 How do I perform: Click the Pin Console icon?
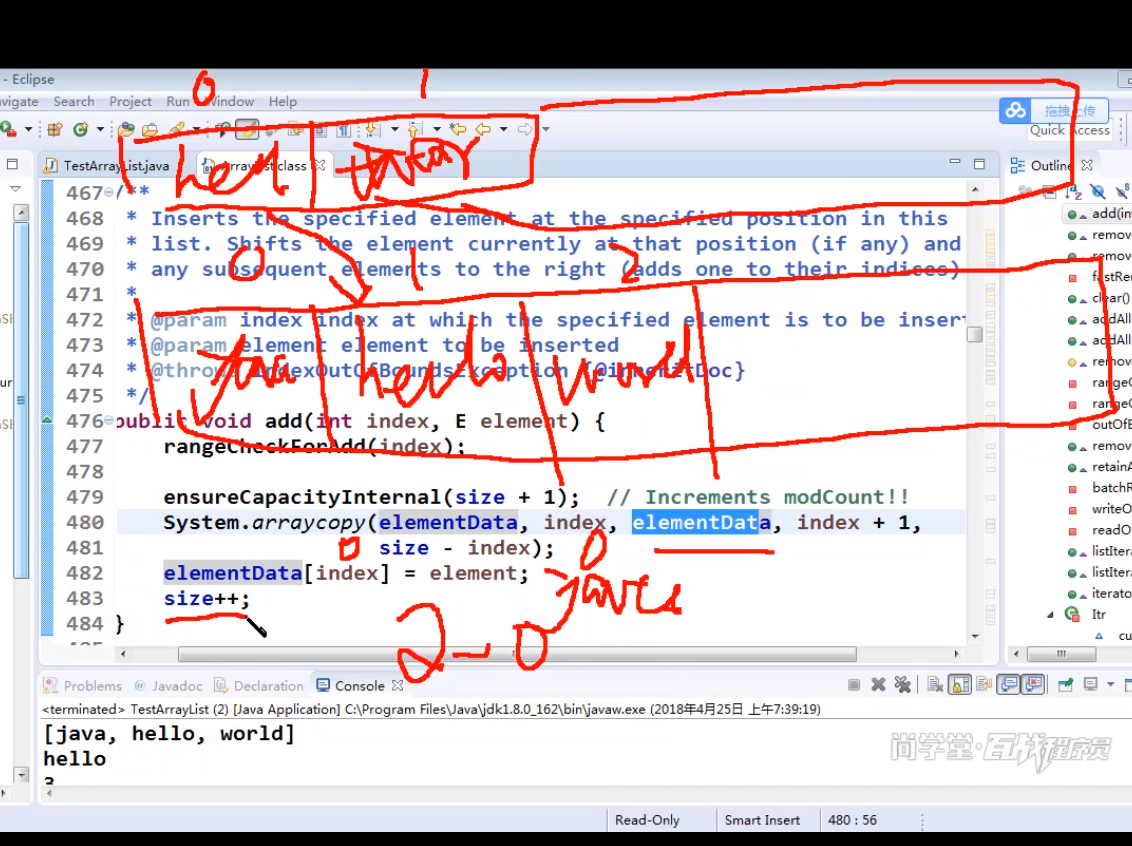1066,684
